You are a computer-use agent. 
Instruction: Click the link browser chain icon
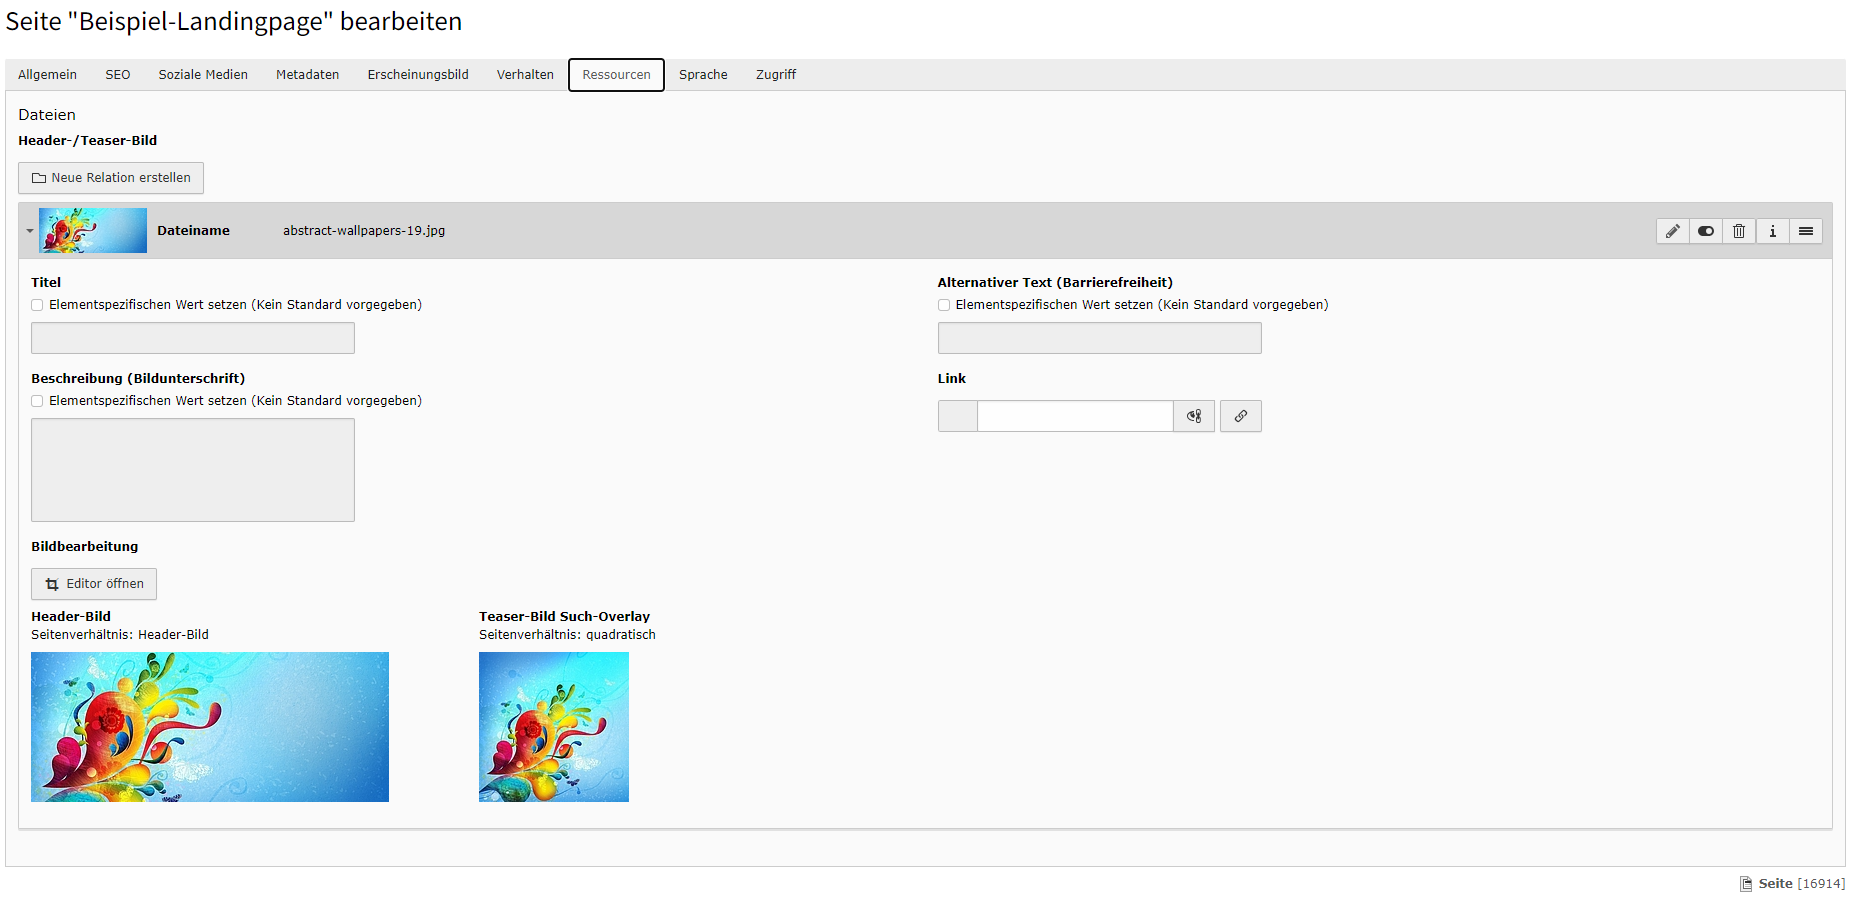point(1241,416)
